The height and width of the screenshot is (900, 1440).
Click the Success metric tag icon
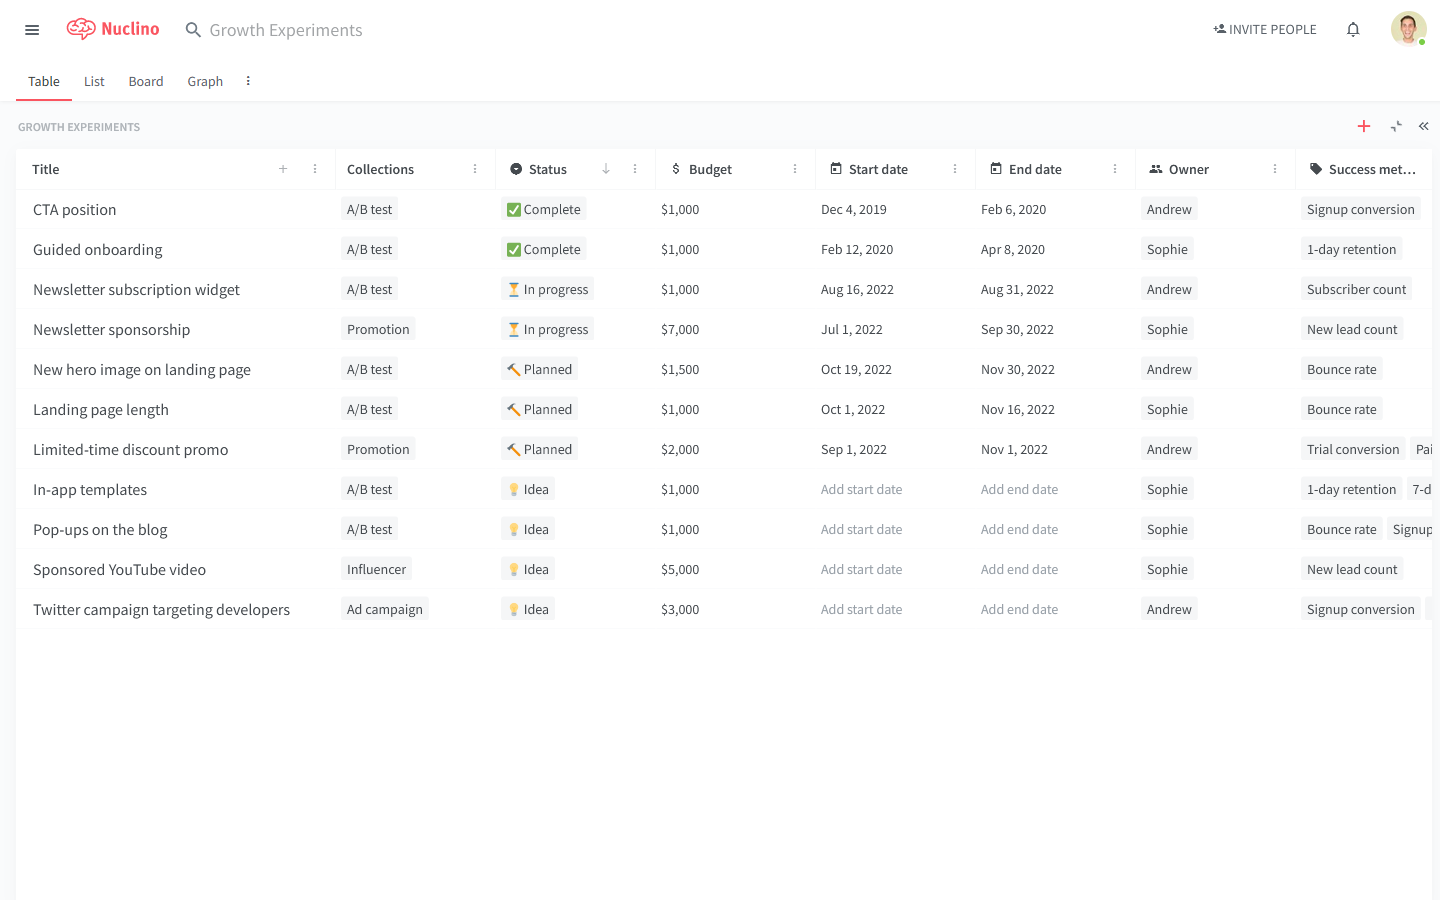(1316, 169)
